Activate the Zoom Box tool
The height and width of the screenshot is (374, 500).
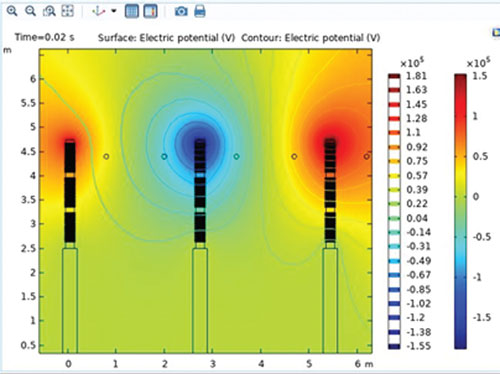pos(49,11)
